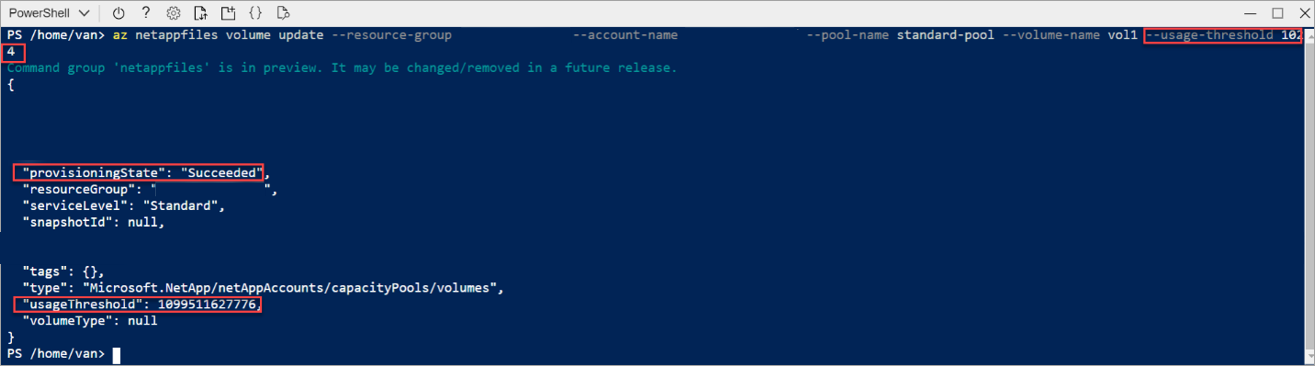Screen dimensions: 1315x366
Task: Click the "serviceLevel": "Standard" line
Action: [123, 206]
